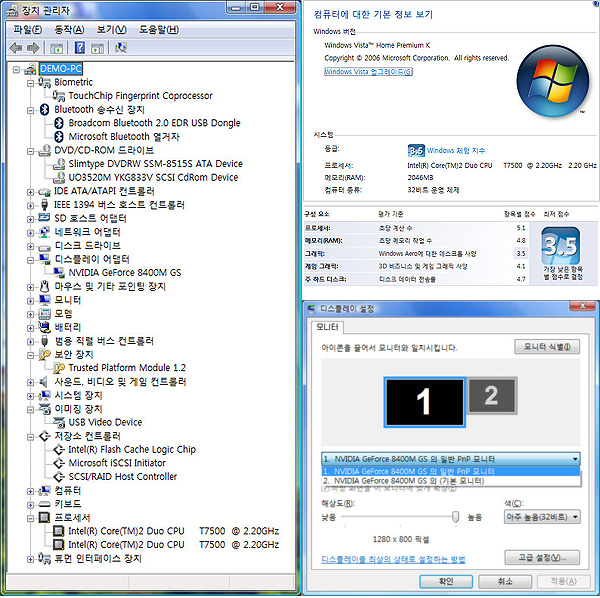Select the 시스템 장치 category row

tap(78, 395)
